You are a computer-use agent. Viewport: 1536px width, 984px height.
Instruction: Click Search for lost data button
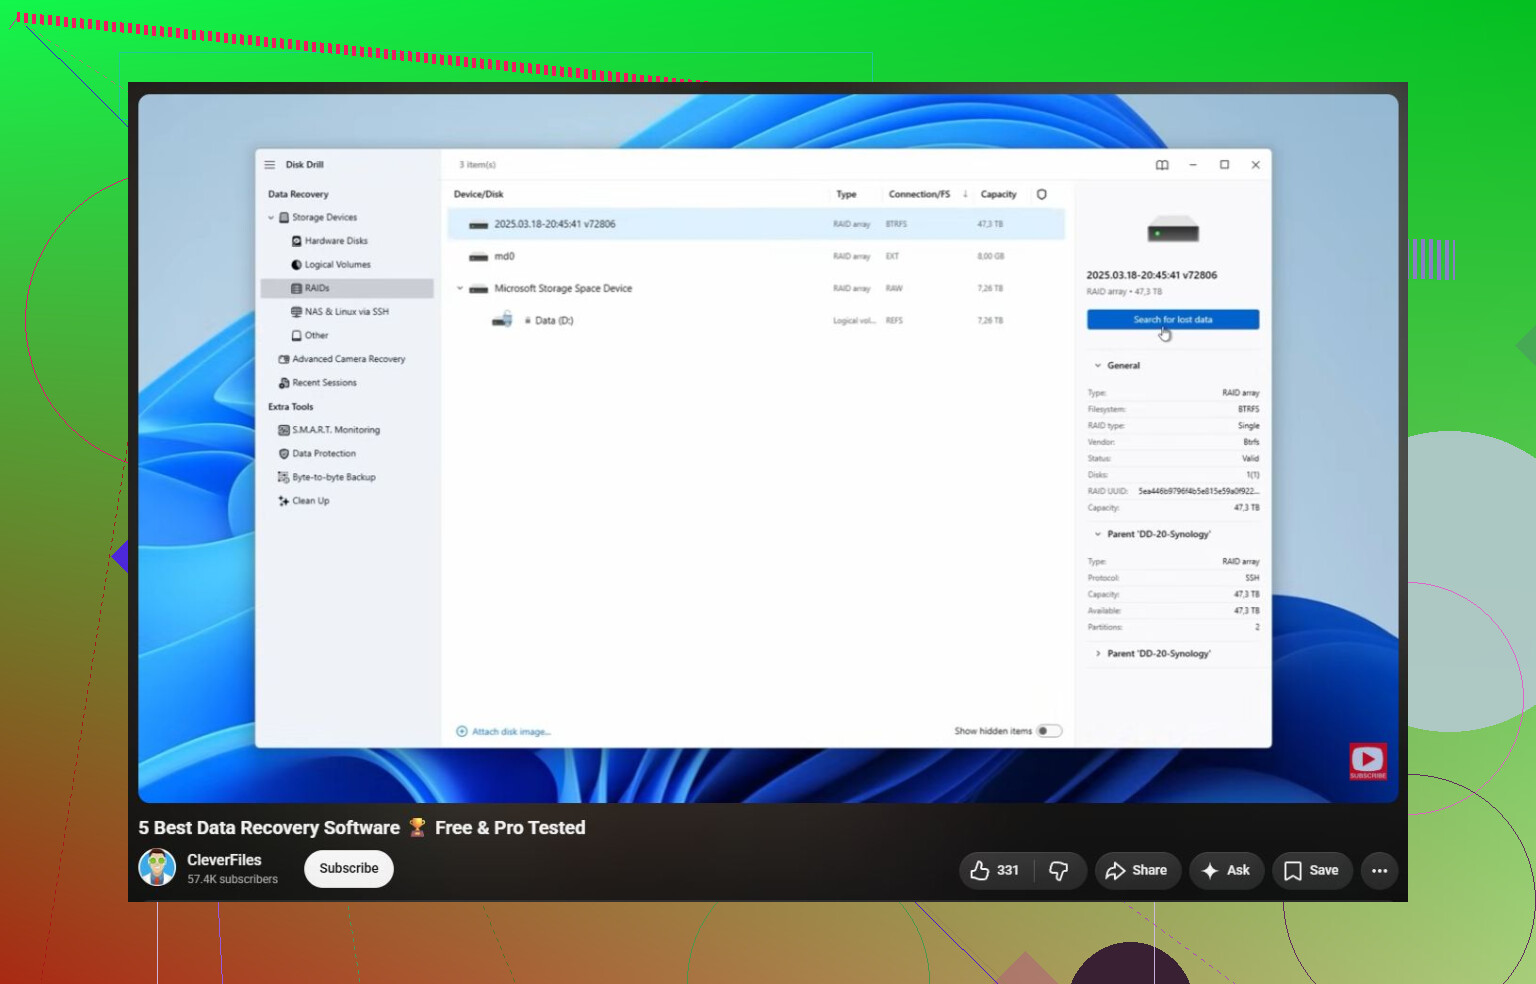click(x=1173, y=320)
